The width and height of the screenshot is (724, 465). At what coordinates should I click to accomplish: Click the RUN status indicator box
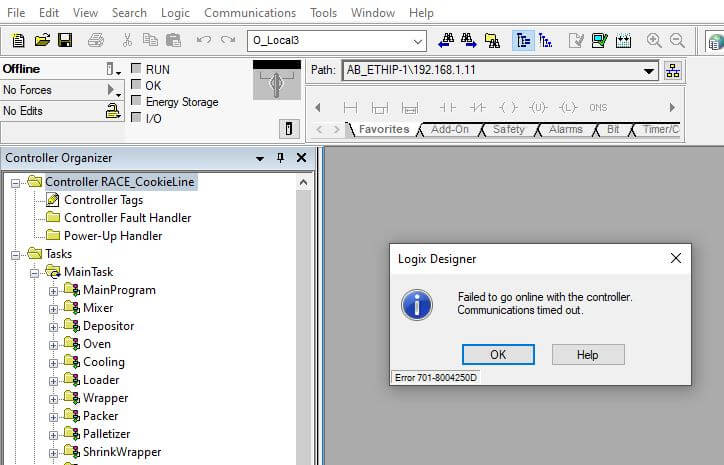(136, 68)
